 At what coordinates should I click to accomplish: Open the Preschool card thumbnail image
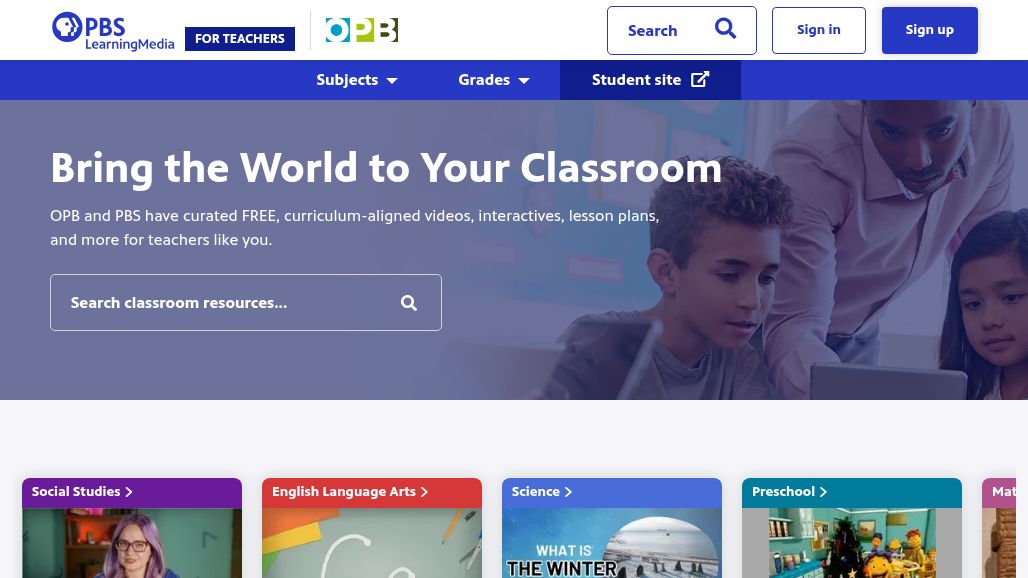pos(852,543)
